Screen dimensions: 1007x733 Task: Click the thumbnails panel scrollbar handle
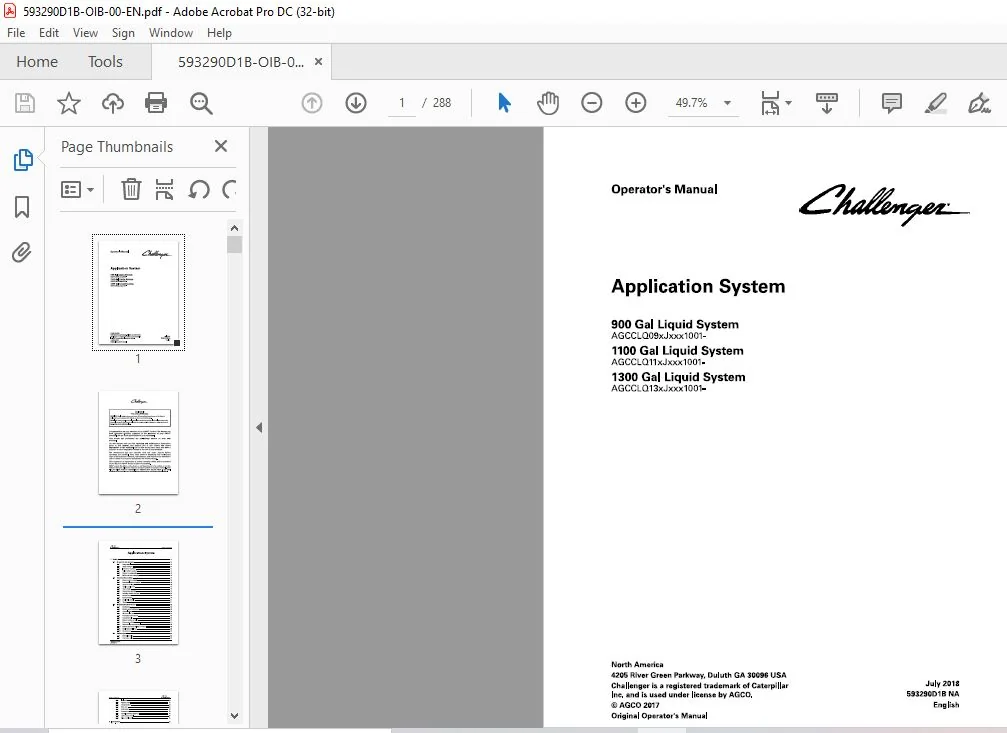[234, 245]
